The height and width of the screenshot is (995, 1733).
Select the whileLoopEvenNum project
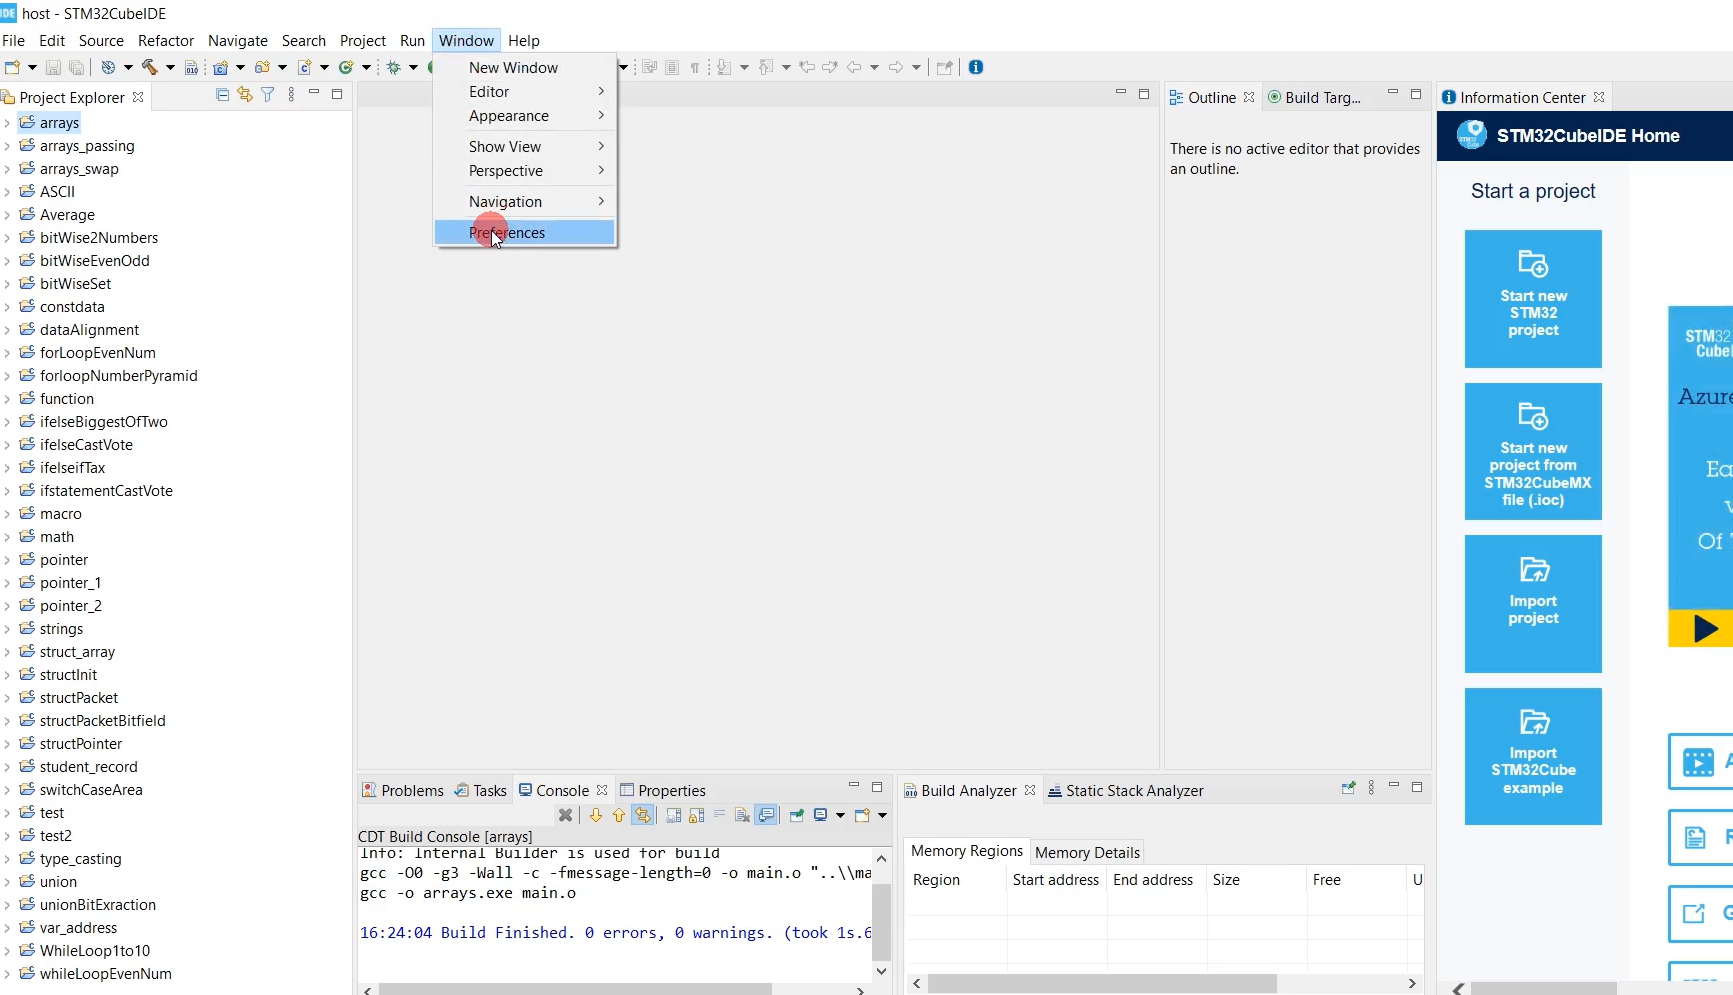(106, 974)
